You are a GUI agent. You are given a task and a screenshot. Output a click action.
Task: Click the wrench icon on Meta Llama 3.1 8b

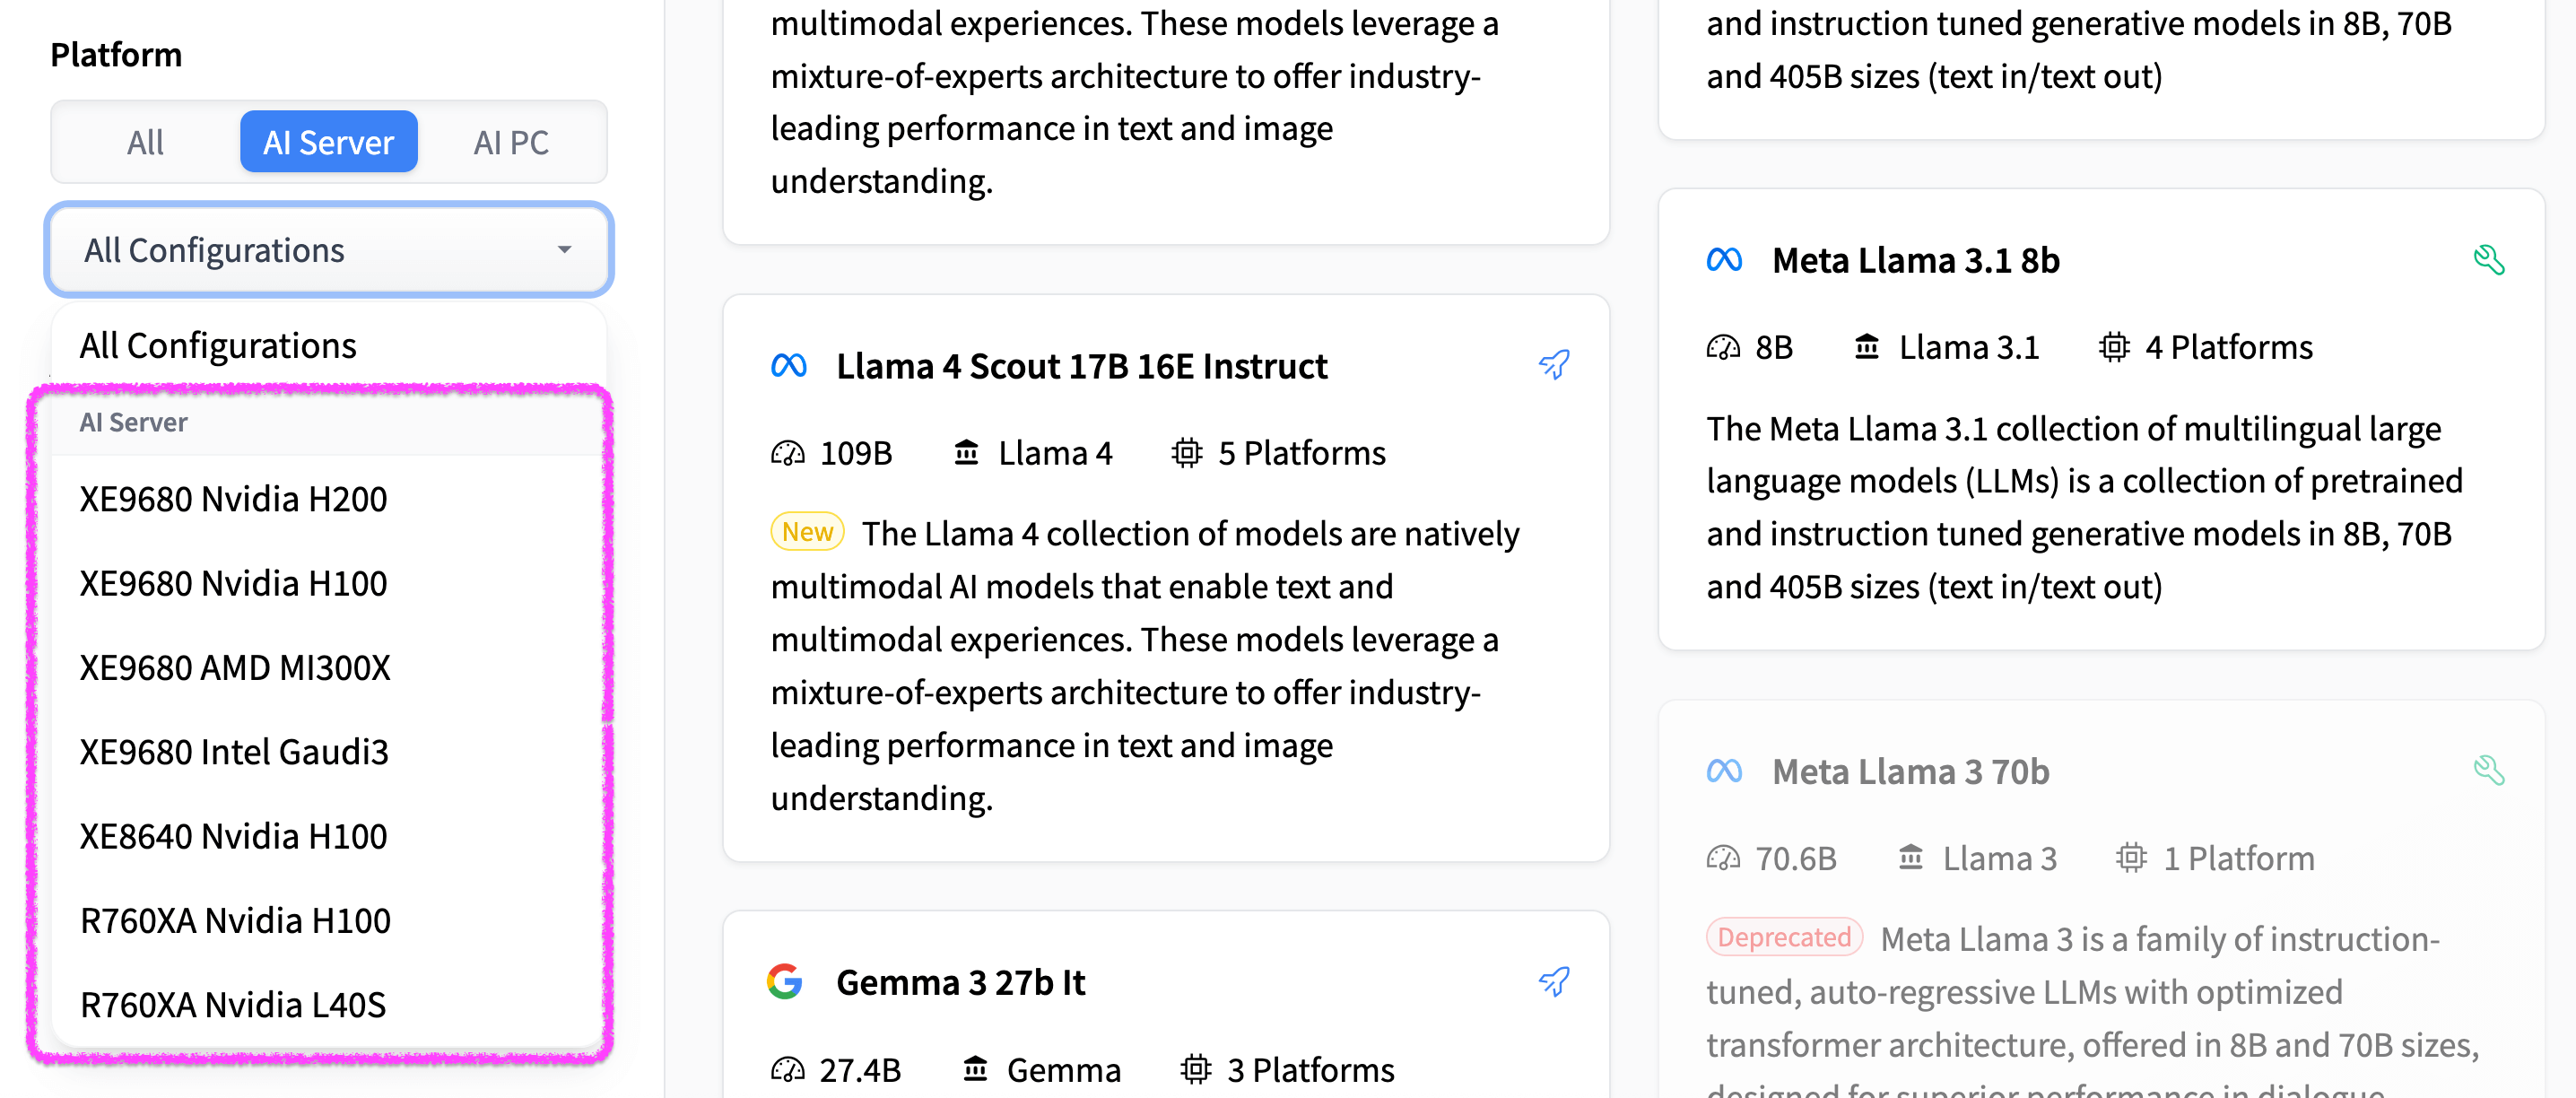click(2488, 260)
